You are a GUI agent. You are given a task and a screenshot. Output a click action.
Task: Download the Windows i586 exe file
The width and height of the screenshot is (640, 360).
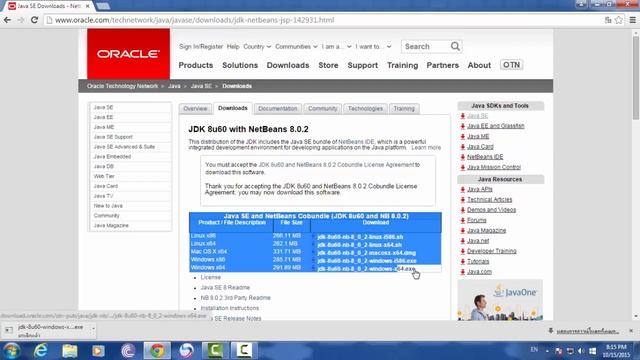[367, 261]
